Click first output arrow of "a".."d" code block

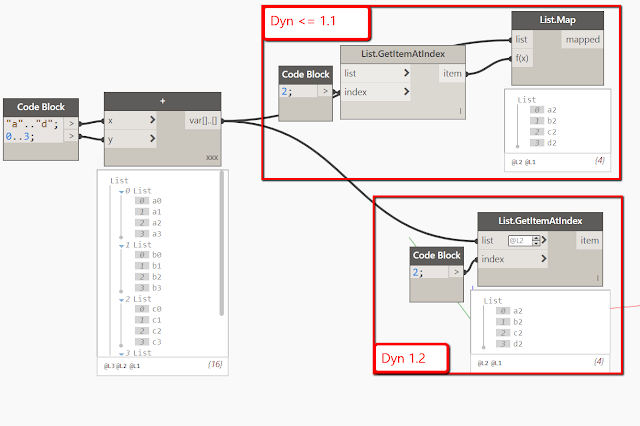(71, 123)
